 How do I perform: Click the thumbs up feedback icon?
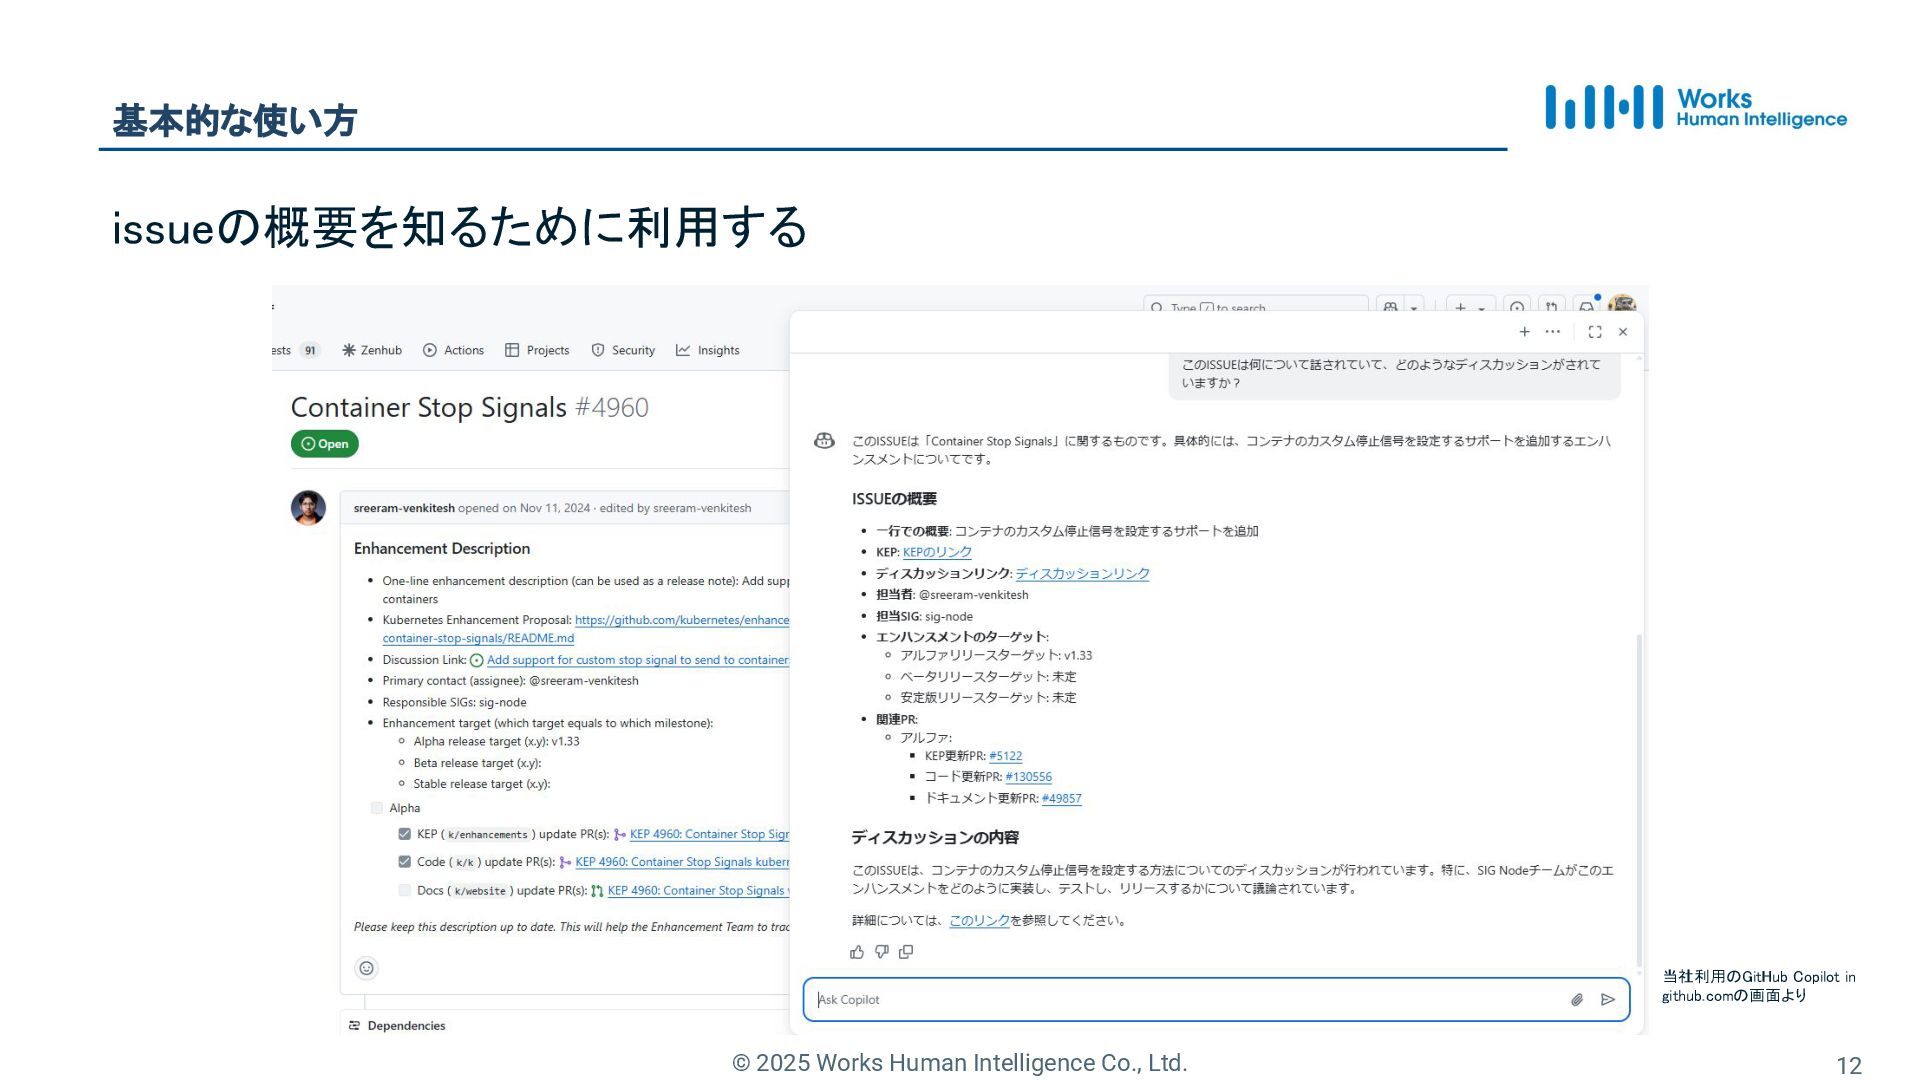[857, 952]
